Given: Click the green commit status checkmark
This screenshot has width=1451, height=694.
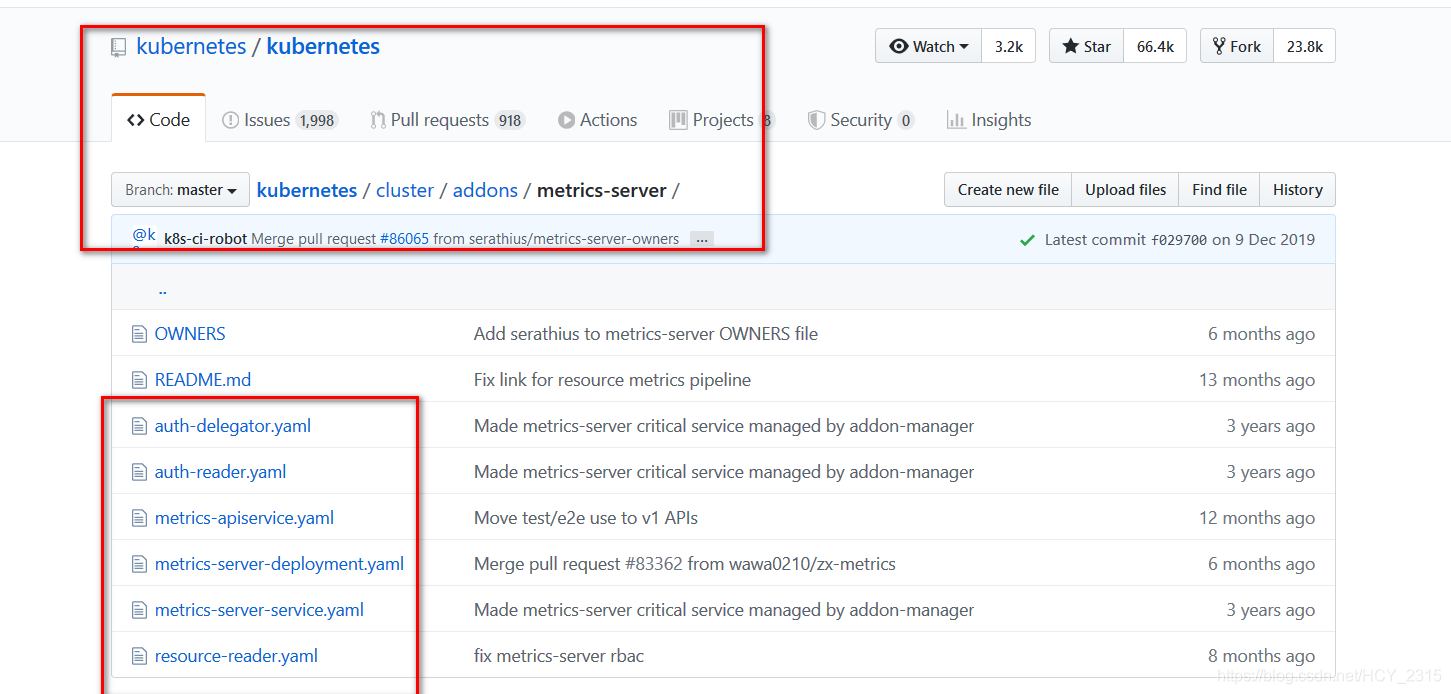Looking at the screenshot, I should [1027, 240].
